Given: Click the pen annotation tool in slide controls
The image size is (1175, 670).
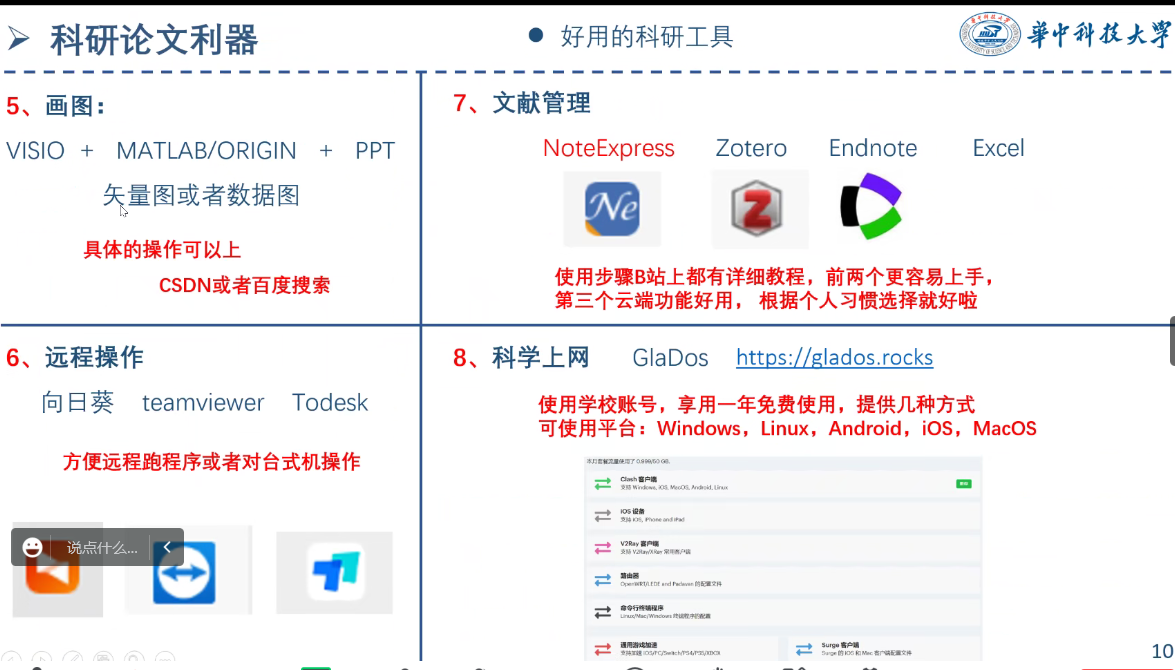Looking at the screenshot, I should coord(71,659).
